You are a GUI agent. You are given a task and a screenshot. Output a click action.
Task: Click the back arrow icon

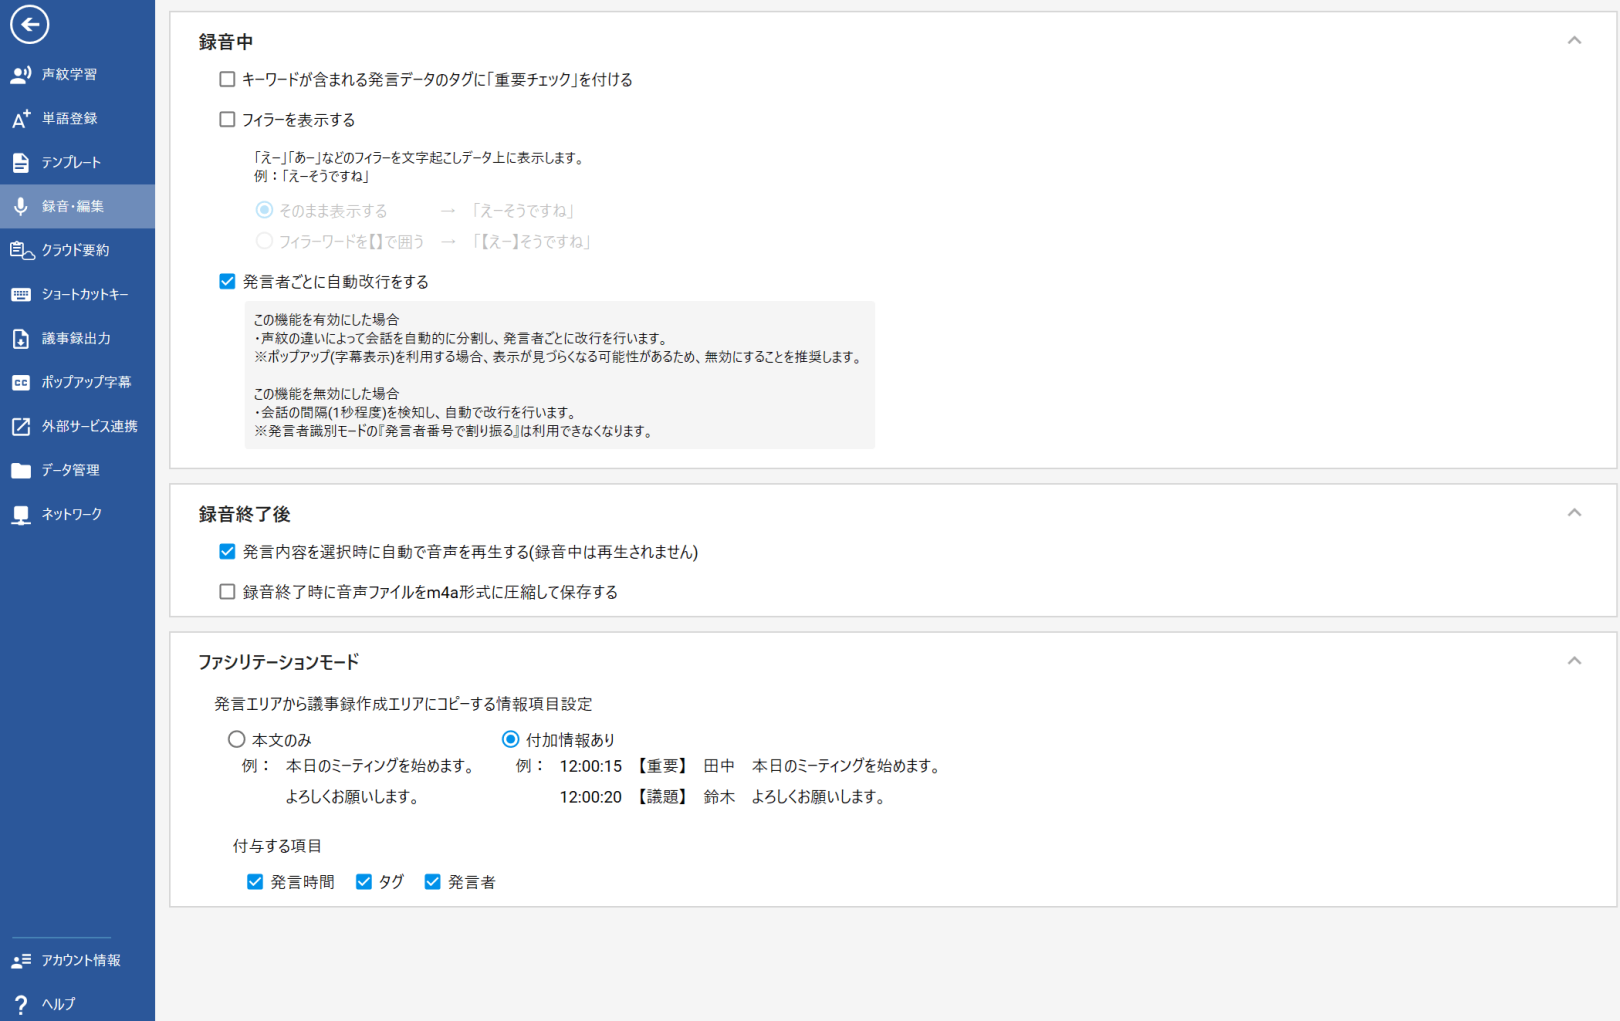pyautogui.click(x=29, y=25)
